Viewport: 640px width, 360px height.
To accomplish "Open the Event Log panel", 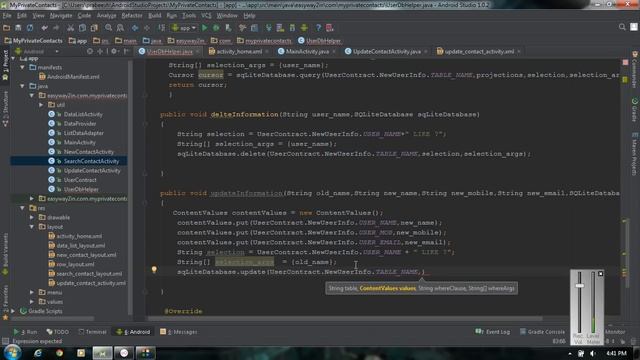I will point(493,332).
